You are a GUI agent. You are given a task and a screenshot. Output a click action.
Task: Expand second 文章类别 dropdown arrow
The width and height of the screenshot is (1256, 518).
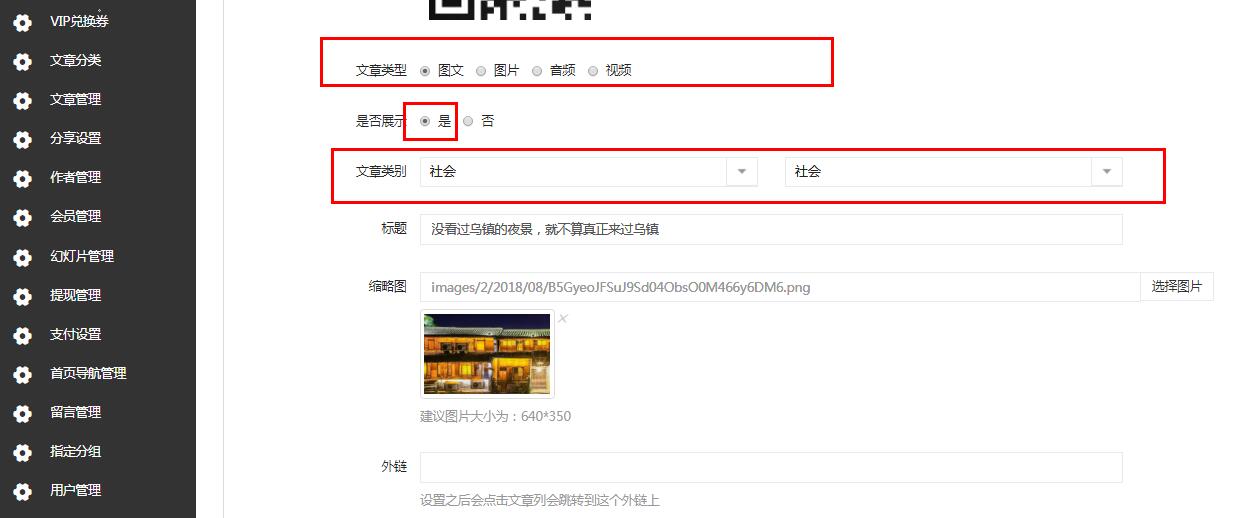pos(1106,172)
